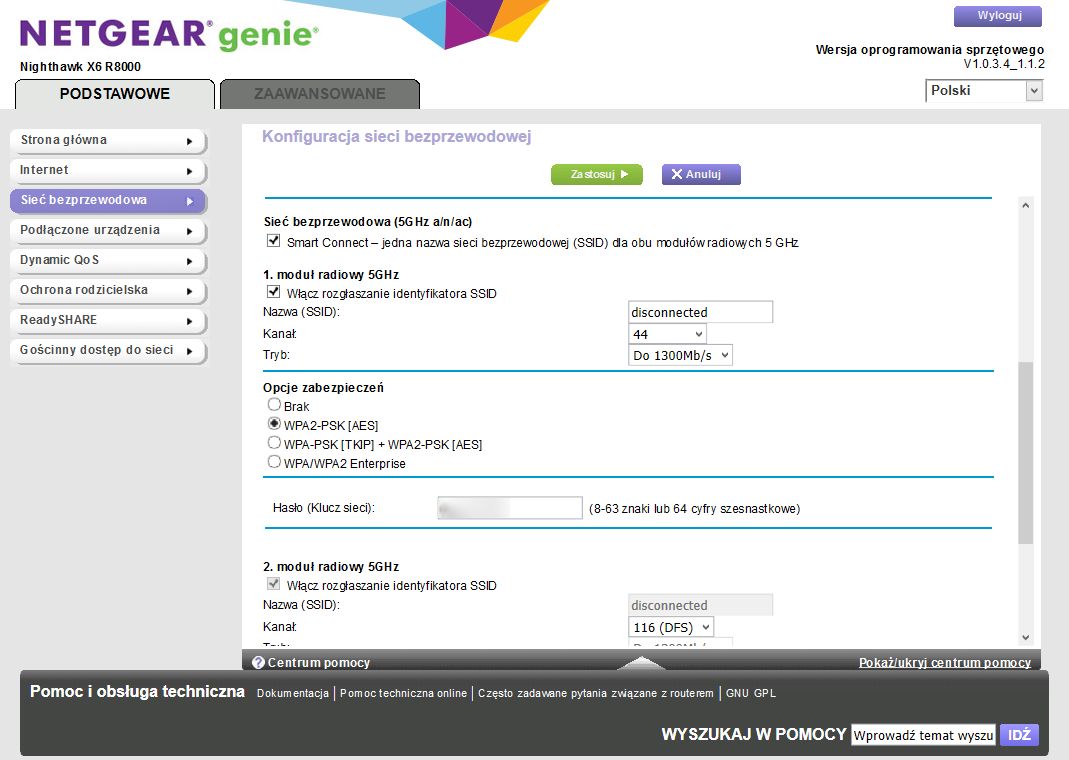Click the Zastosuj button

[x=597, y=174]
